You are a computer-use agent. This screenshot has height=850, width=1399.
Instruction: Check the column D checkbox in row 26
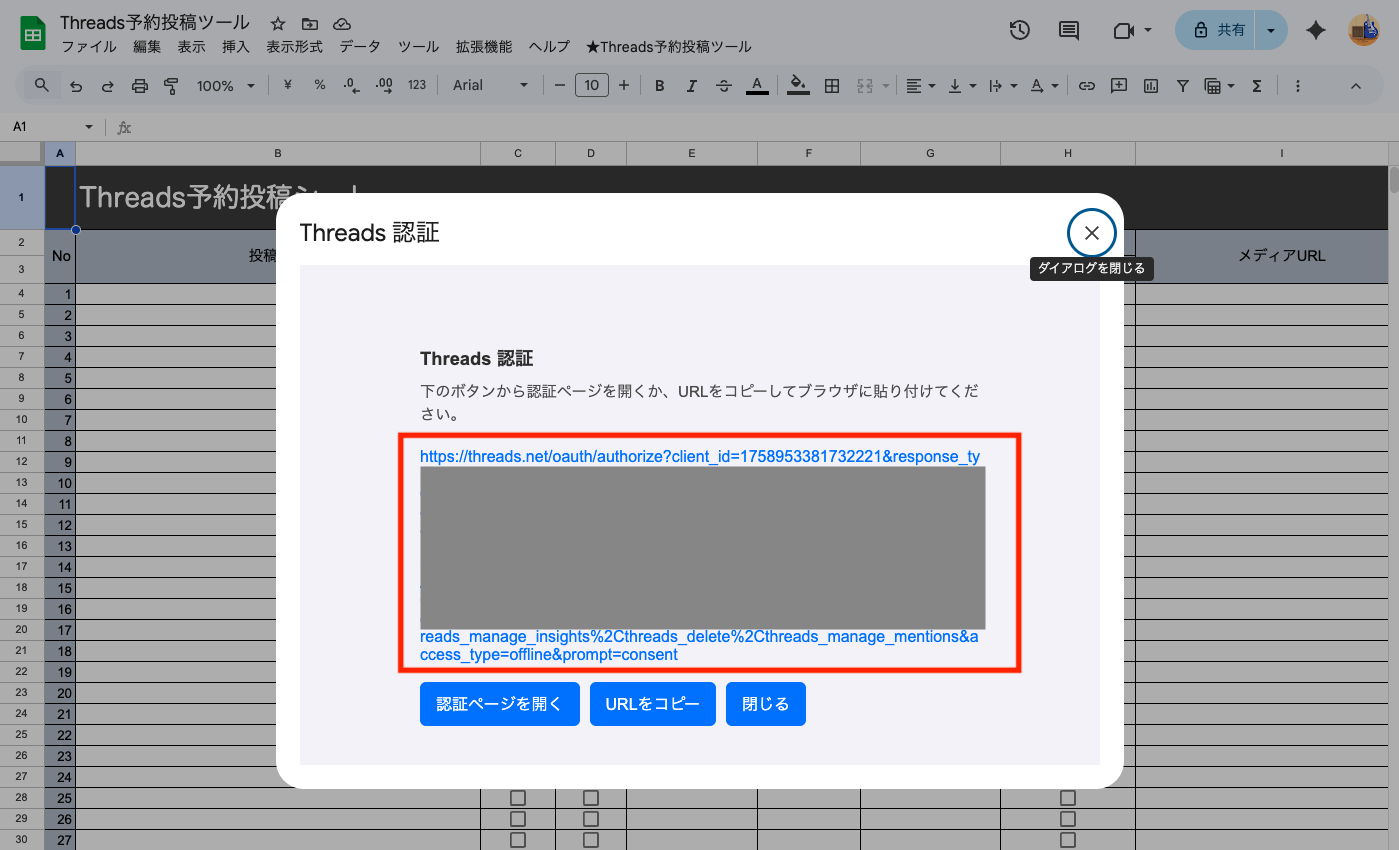click(x=591, y=819)
